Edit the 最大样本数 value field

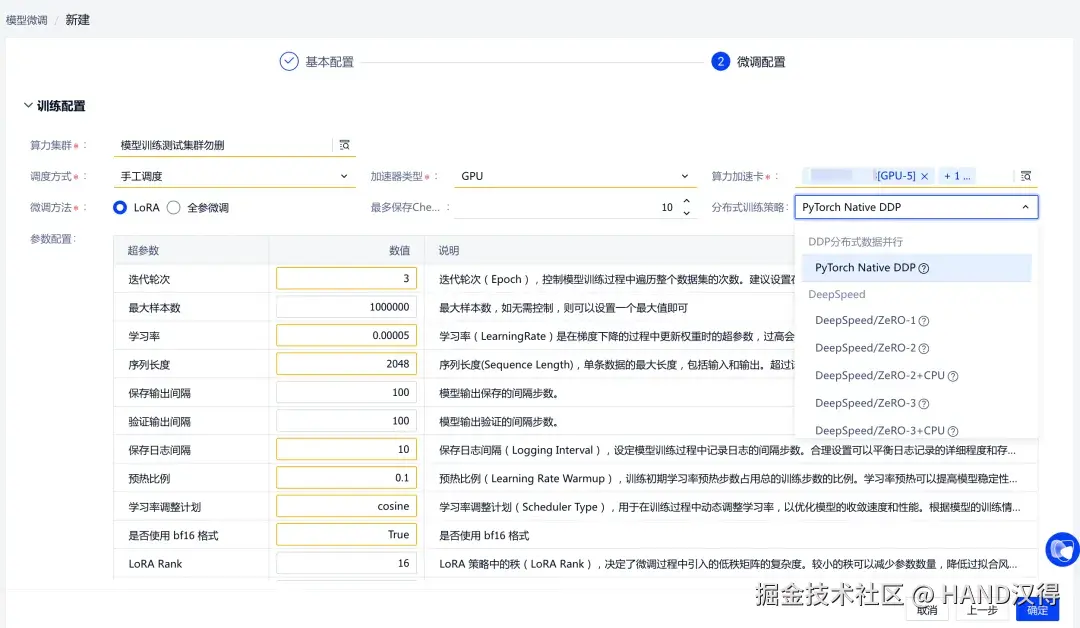pyautogui.click(x=346, y=307)
